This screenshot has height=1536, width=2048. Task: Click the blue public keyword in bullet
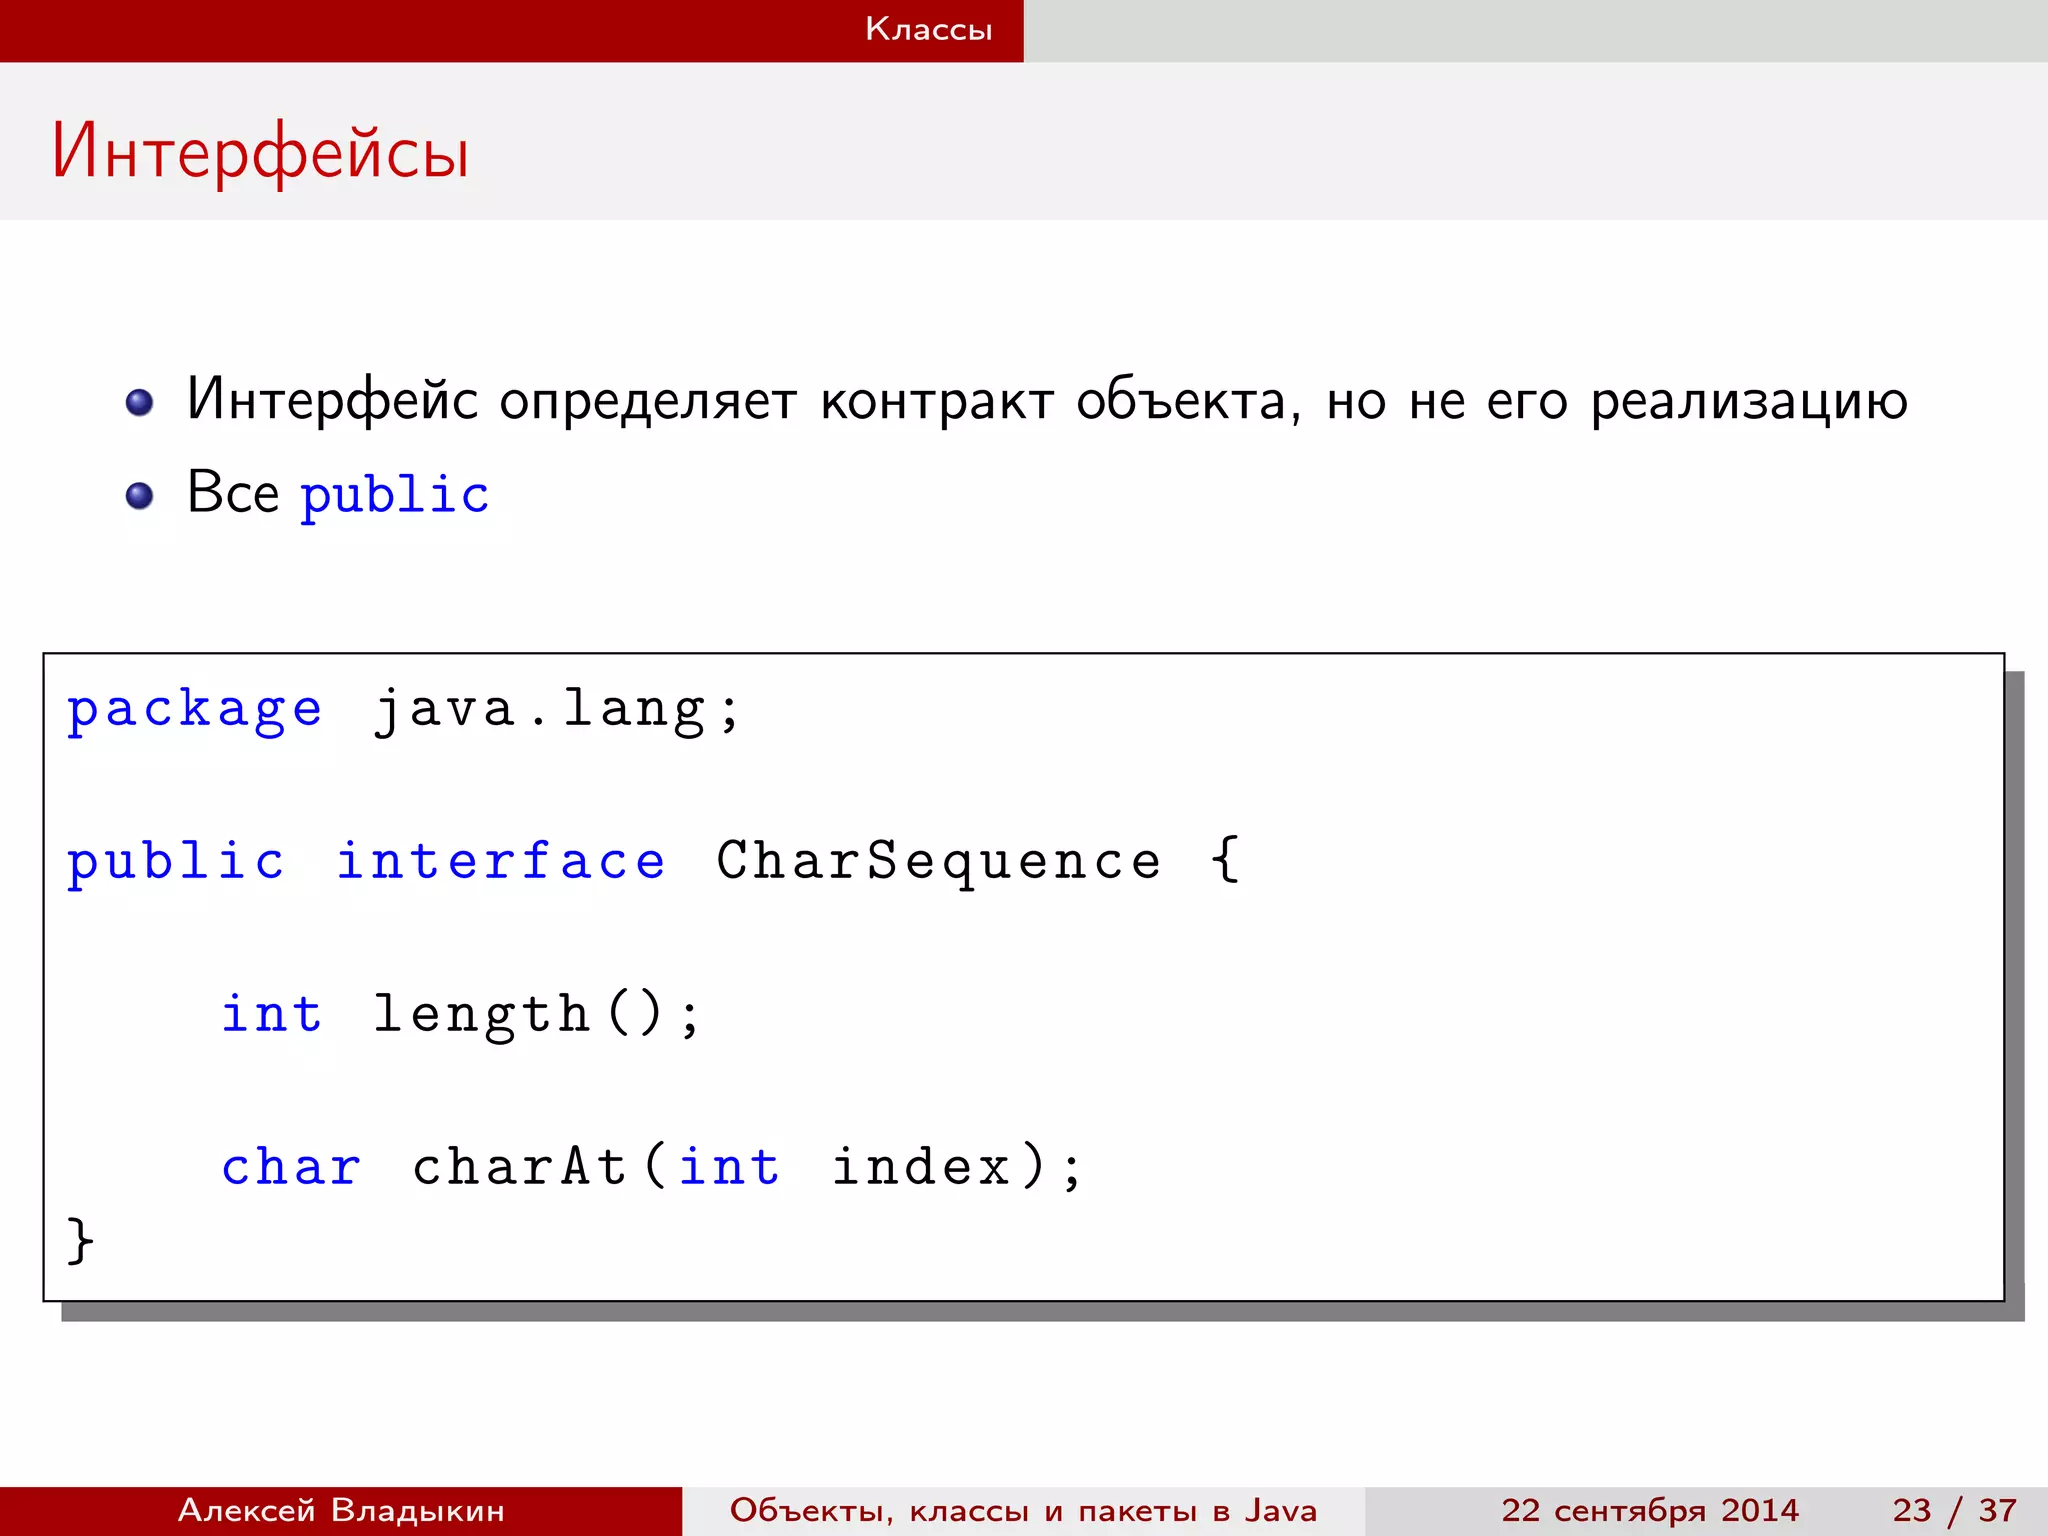394,495
